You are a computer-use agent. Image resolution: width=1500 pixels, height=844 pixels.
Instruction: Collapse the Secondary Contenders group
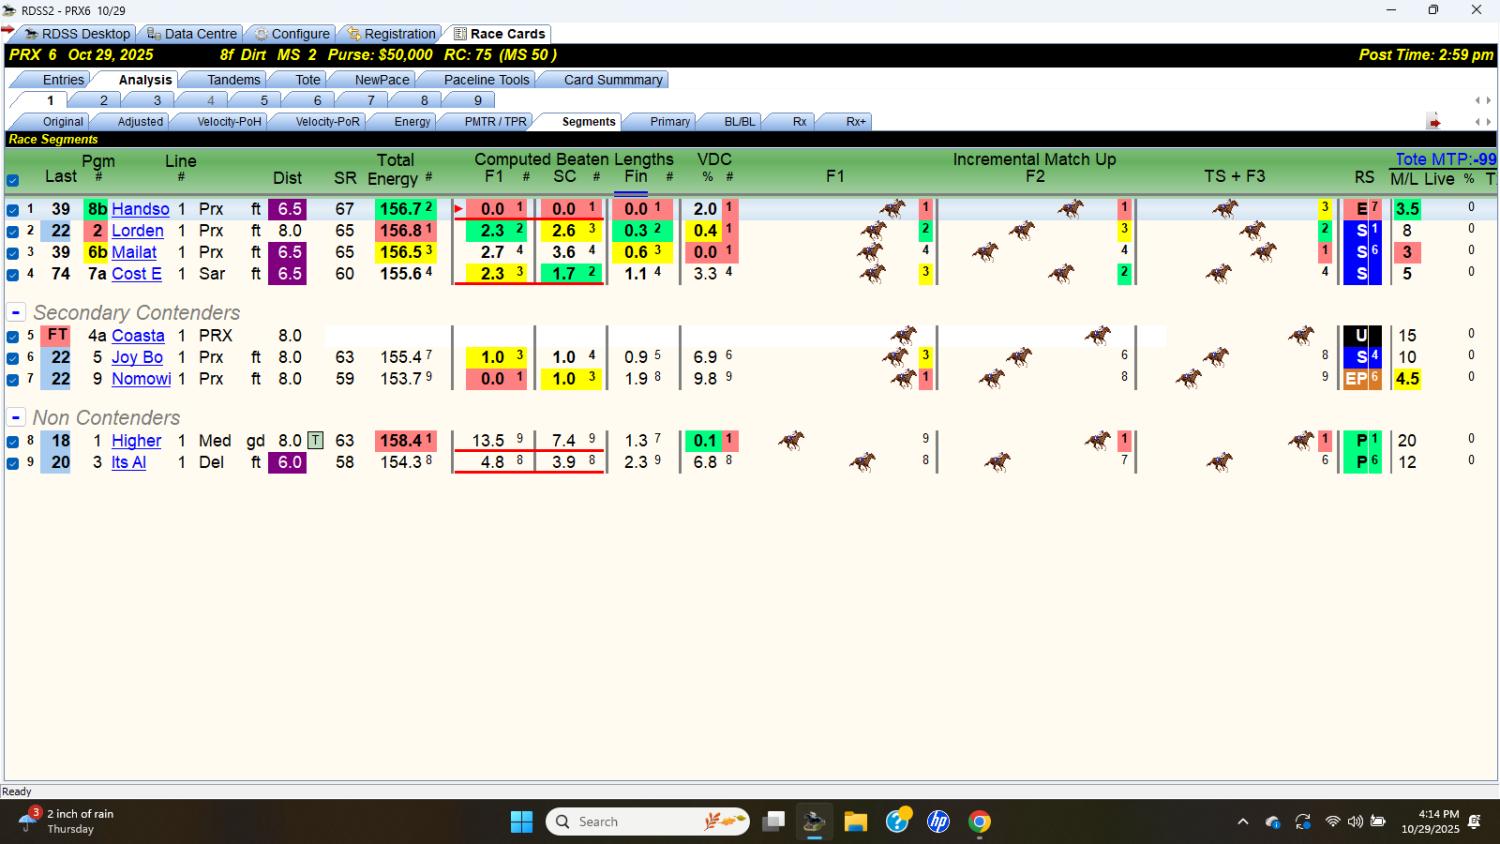[x=16, y=313]
